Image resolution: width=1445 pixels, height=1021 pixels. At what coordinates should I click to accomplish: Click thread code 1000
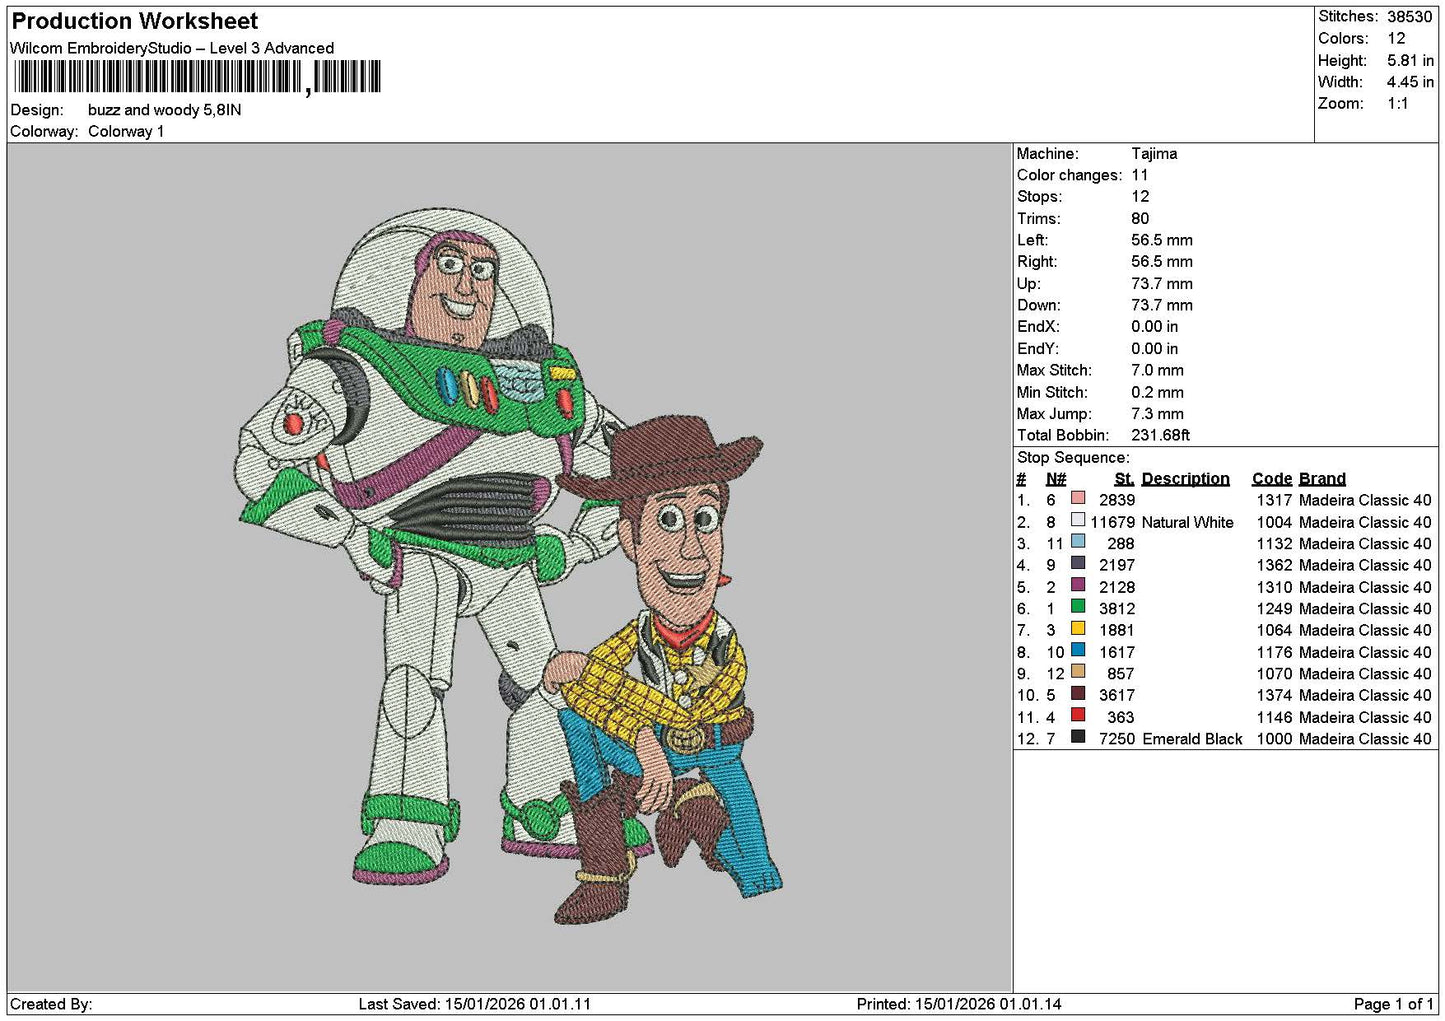pyautogui.click(x=1274, y=740)
